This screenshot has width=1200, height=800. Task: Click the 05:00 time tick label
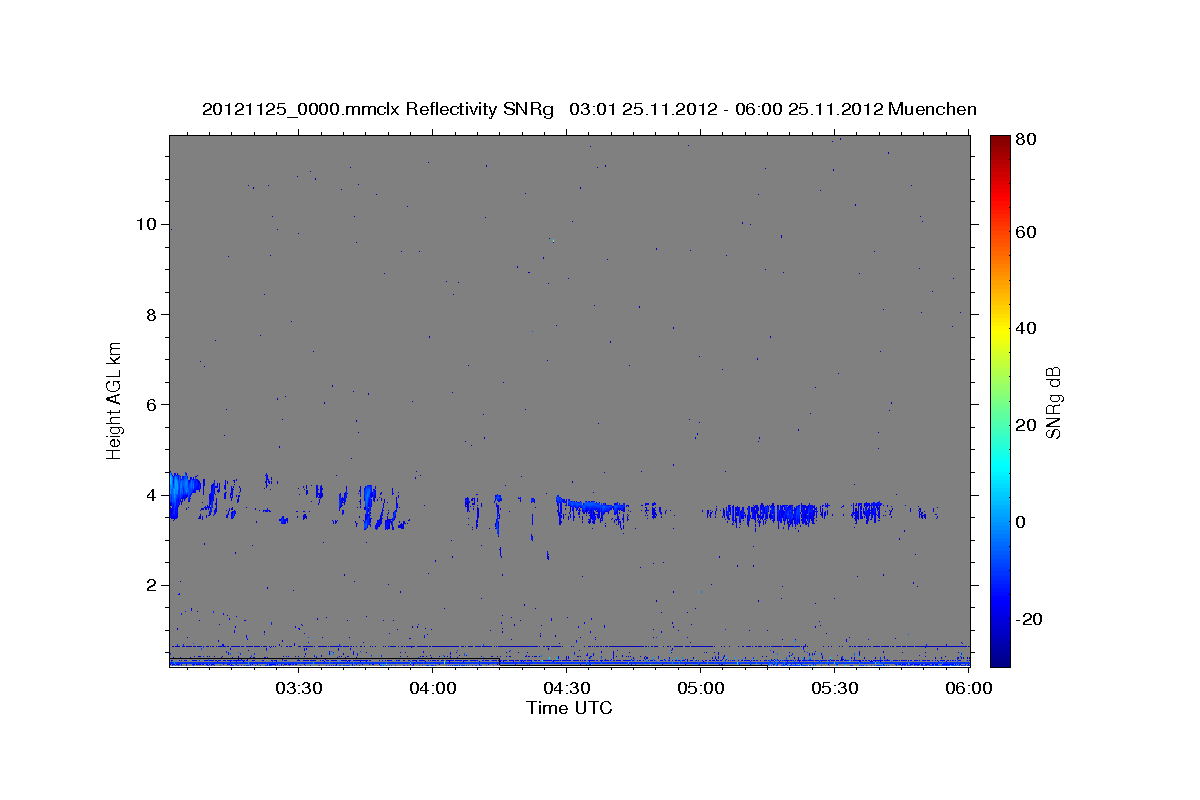click(x=700, y=688)
